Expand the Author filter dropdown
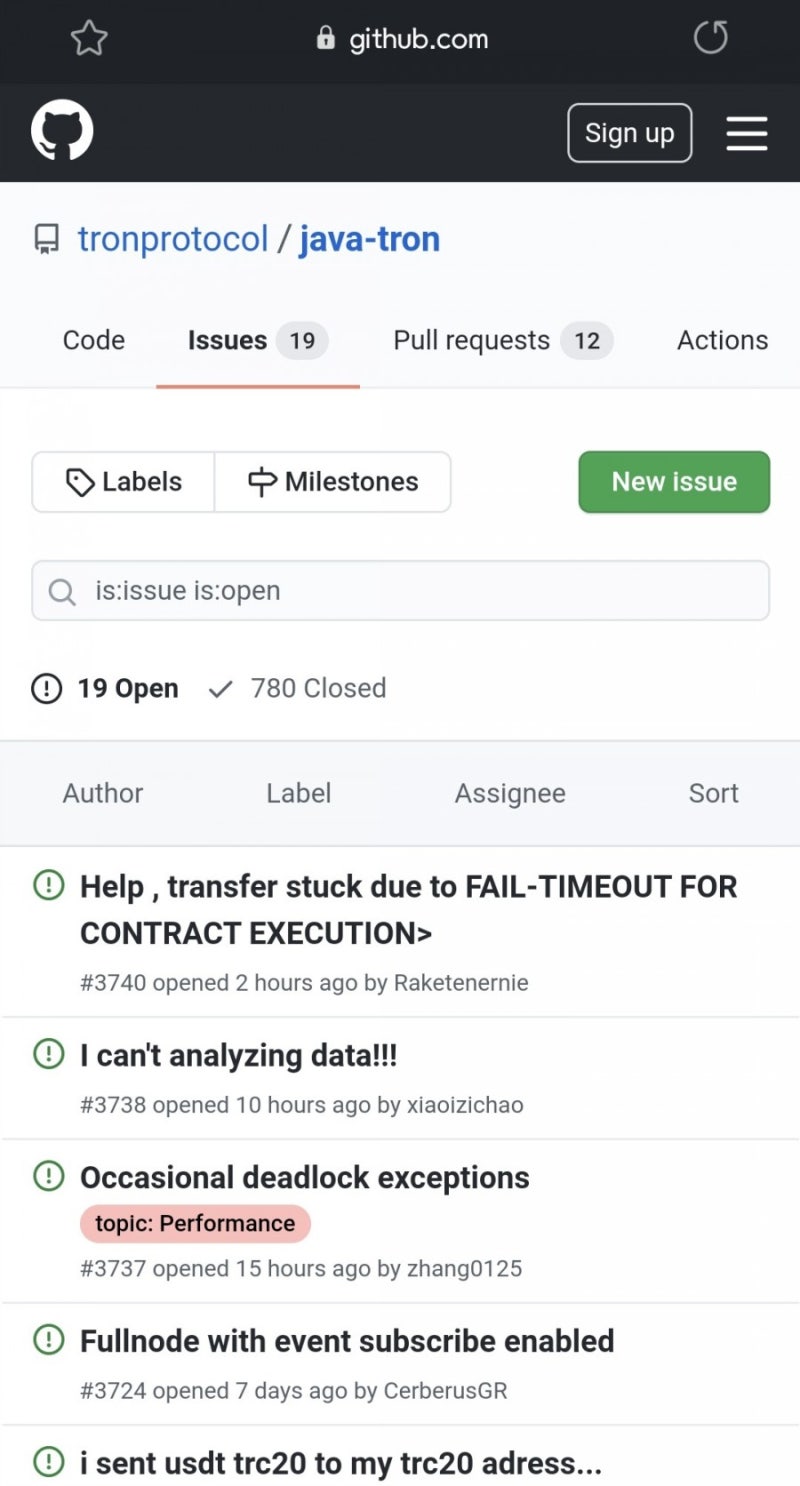The height and width of the screenshot is (1486, 800). tap(103, 793)
